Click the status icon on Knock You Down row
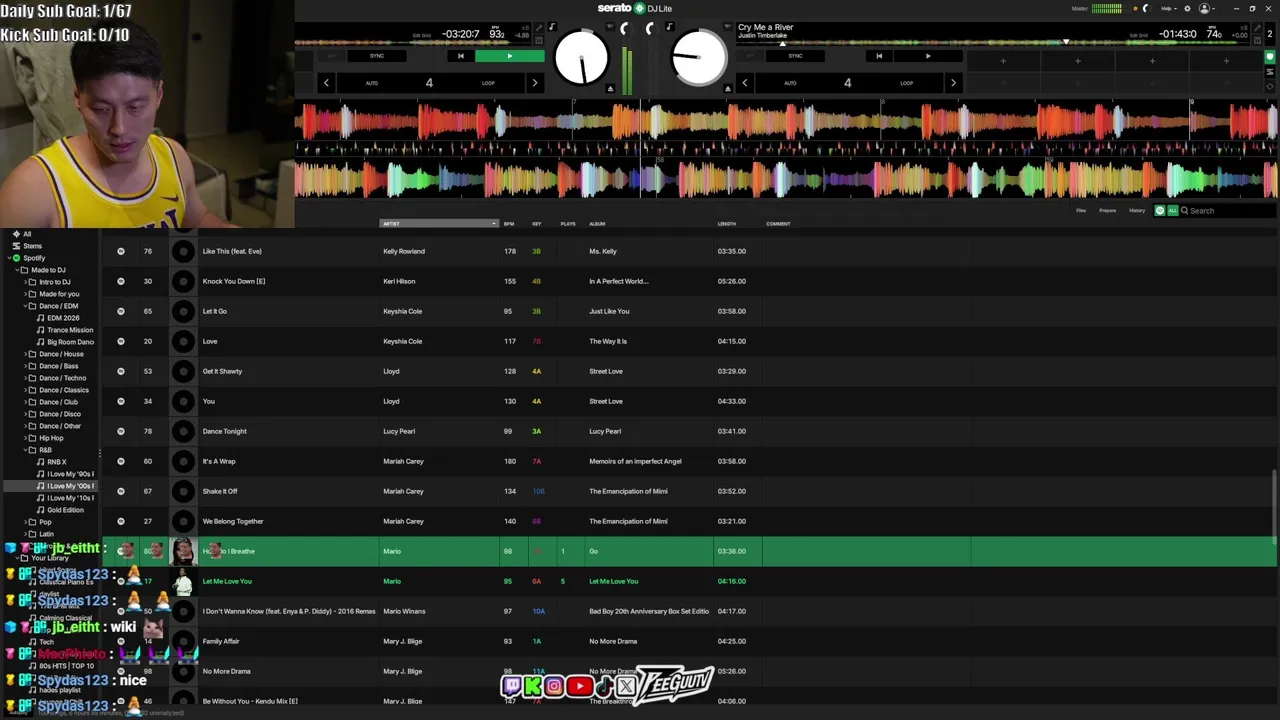This screenshot has height=720, width=1280. pyautogui.click(x=121, y=281)
